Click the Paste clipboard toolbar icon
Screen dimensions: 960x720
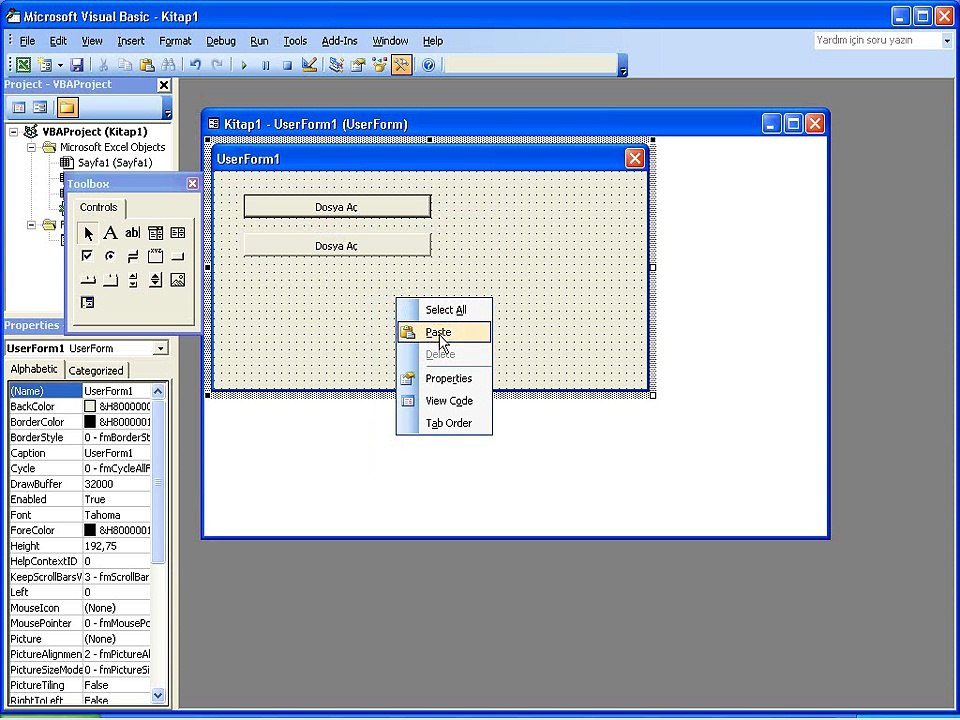click(147, 64)
